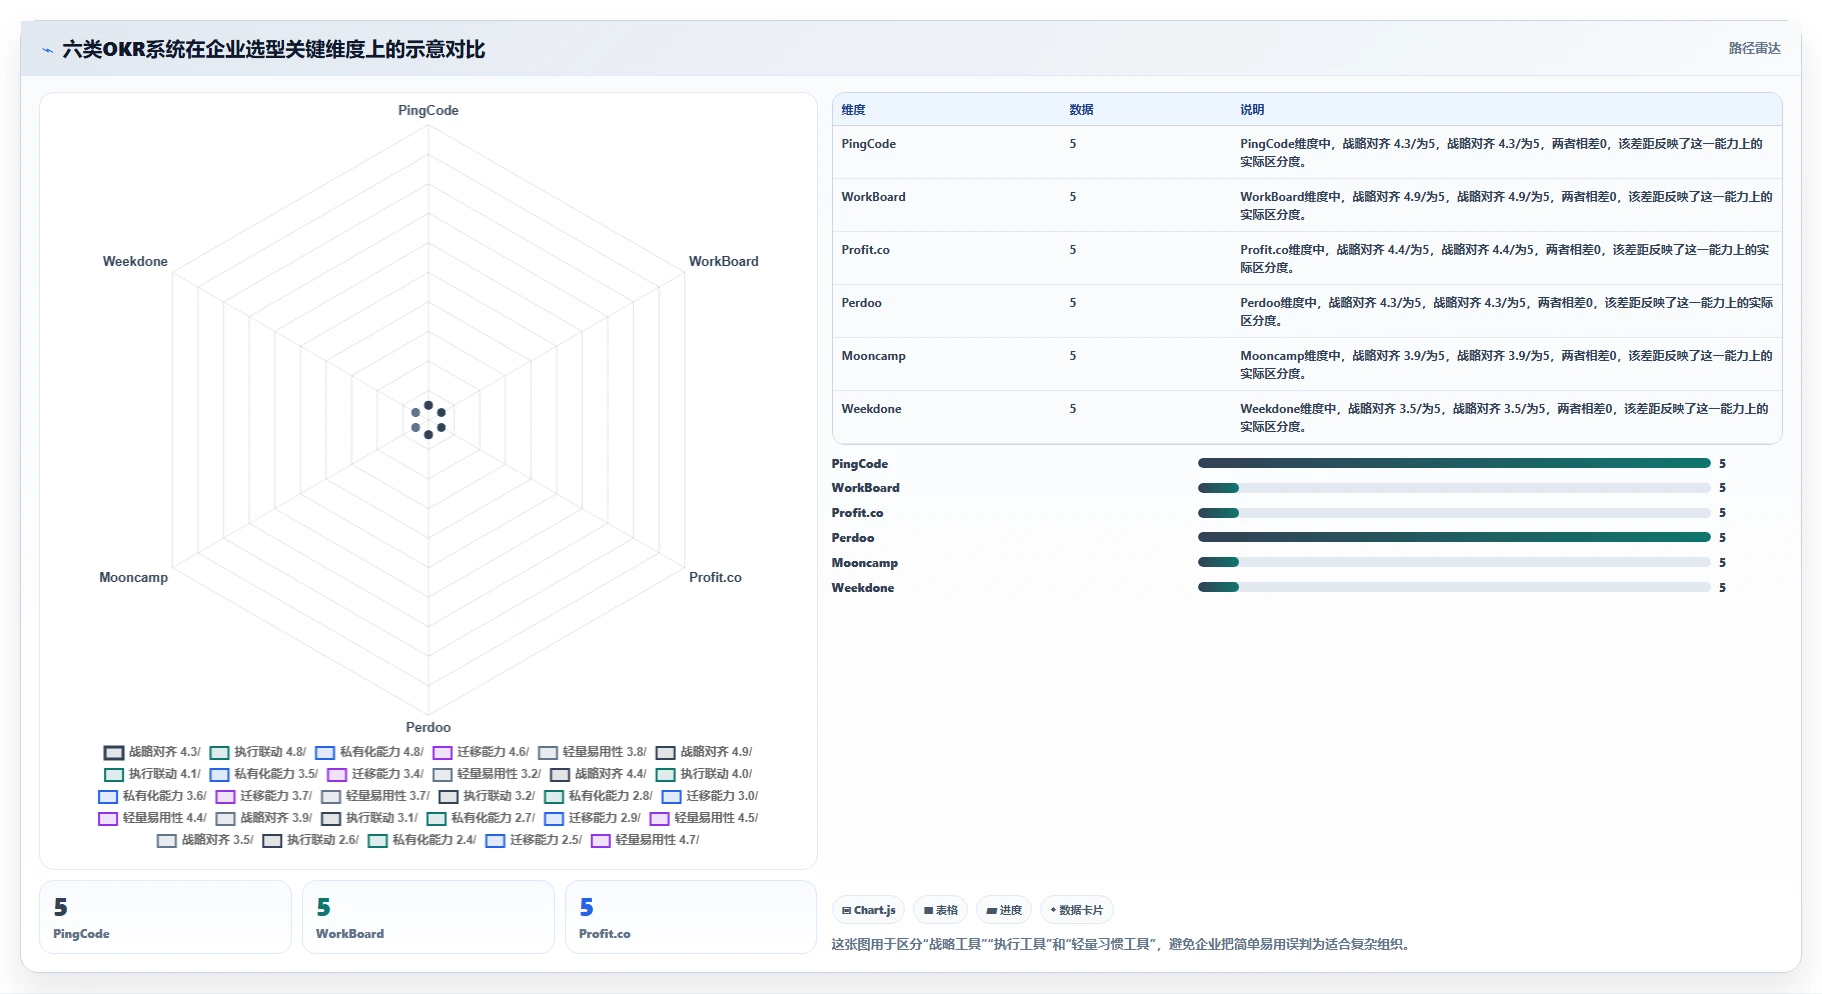Click the chart title 六类OKR系统 heading
1822x994 pixels.
[273, 50]
